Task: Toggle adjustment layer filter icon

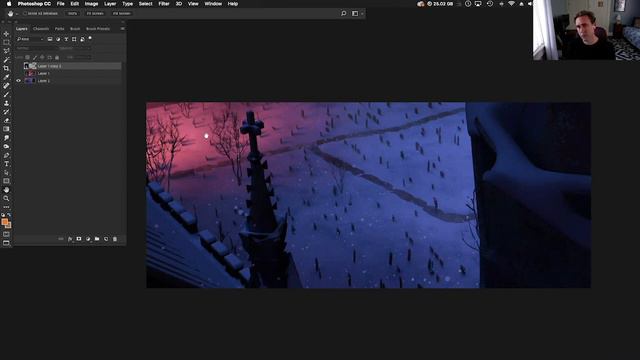Action: coord(58,39)
